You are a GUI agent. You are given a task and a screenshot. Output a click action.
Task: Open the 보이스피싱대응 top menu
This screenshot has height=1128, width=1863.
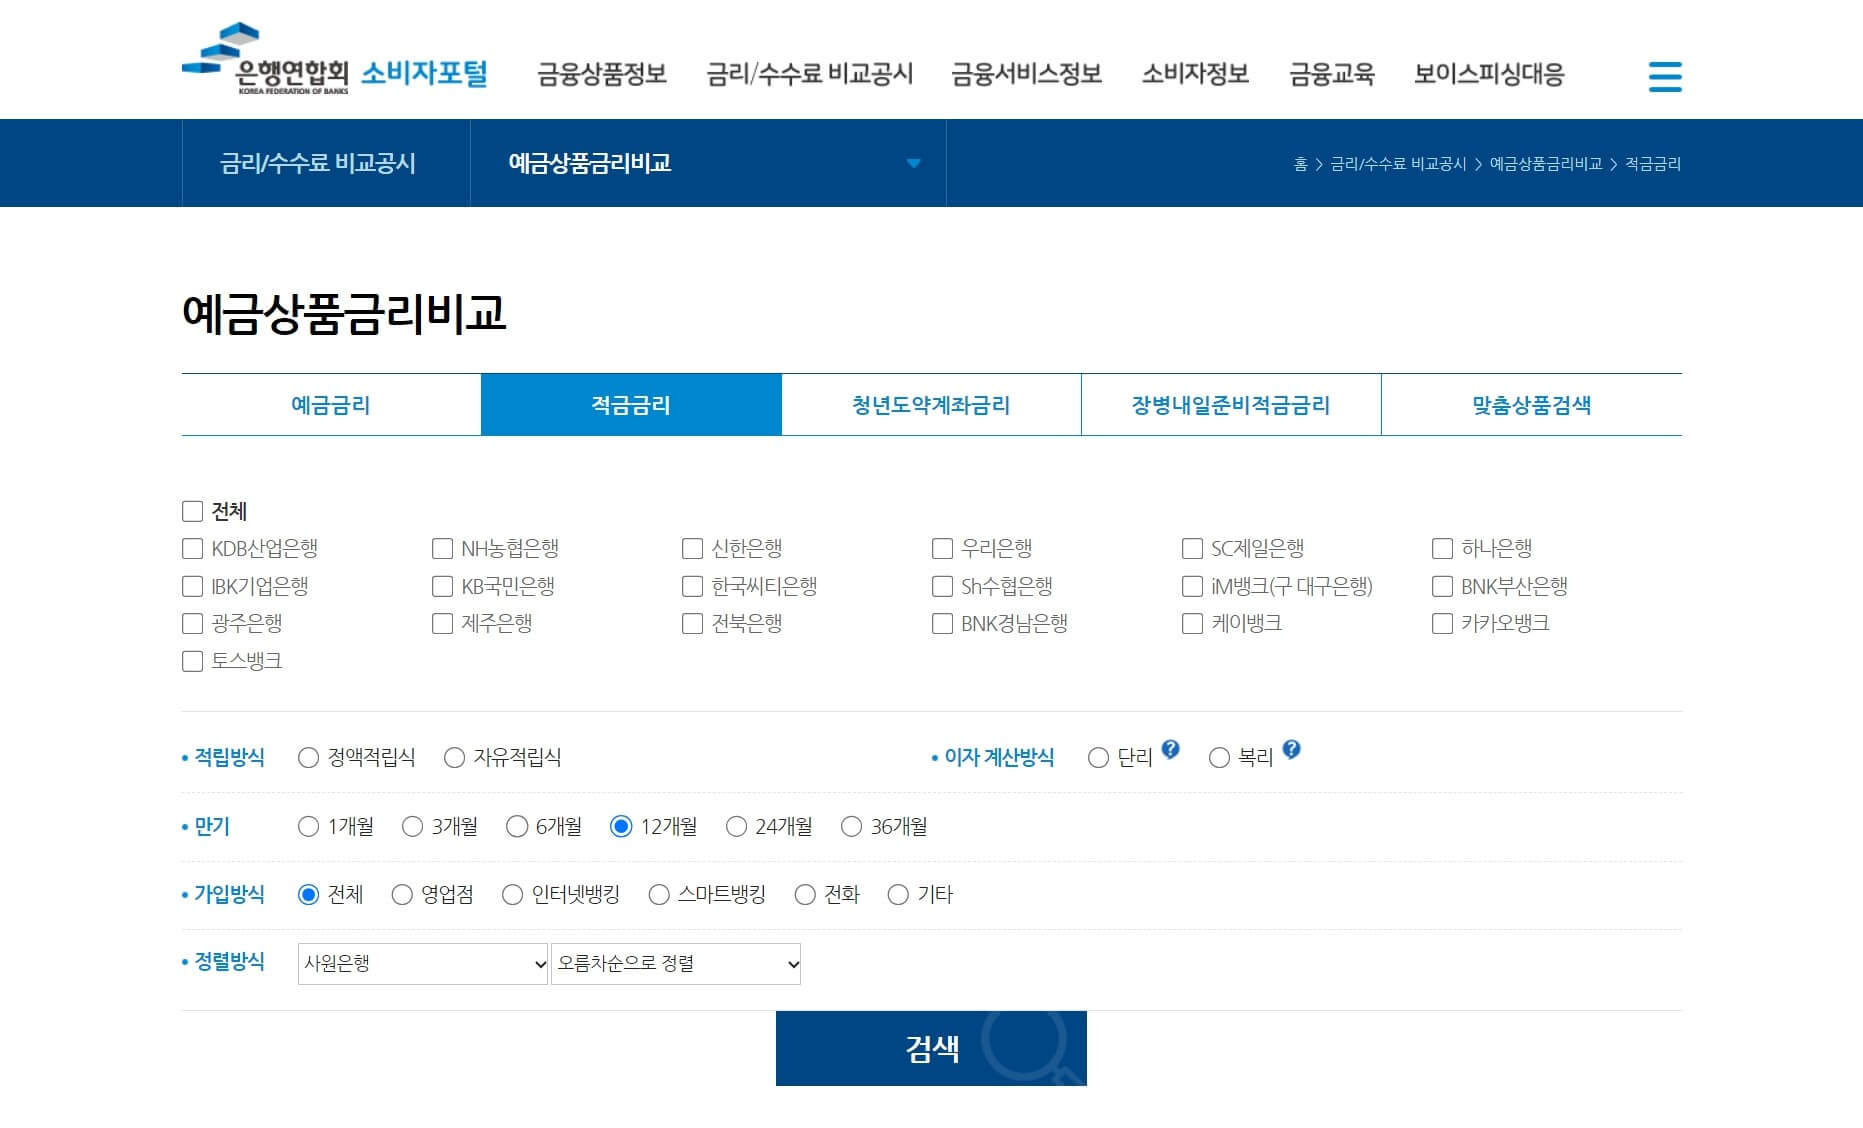[x=1491, y=75]
